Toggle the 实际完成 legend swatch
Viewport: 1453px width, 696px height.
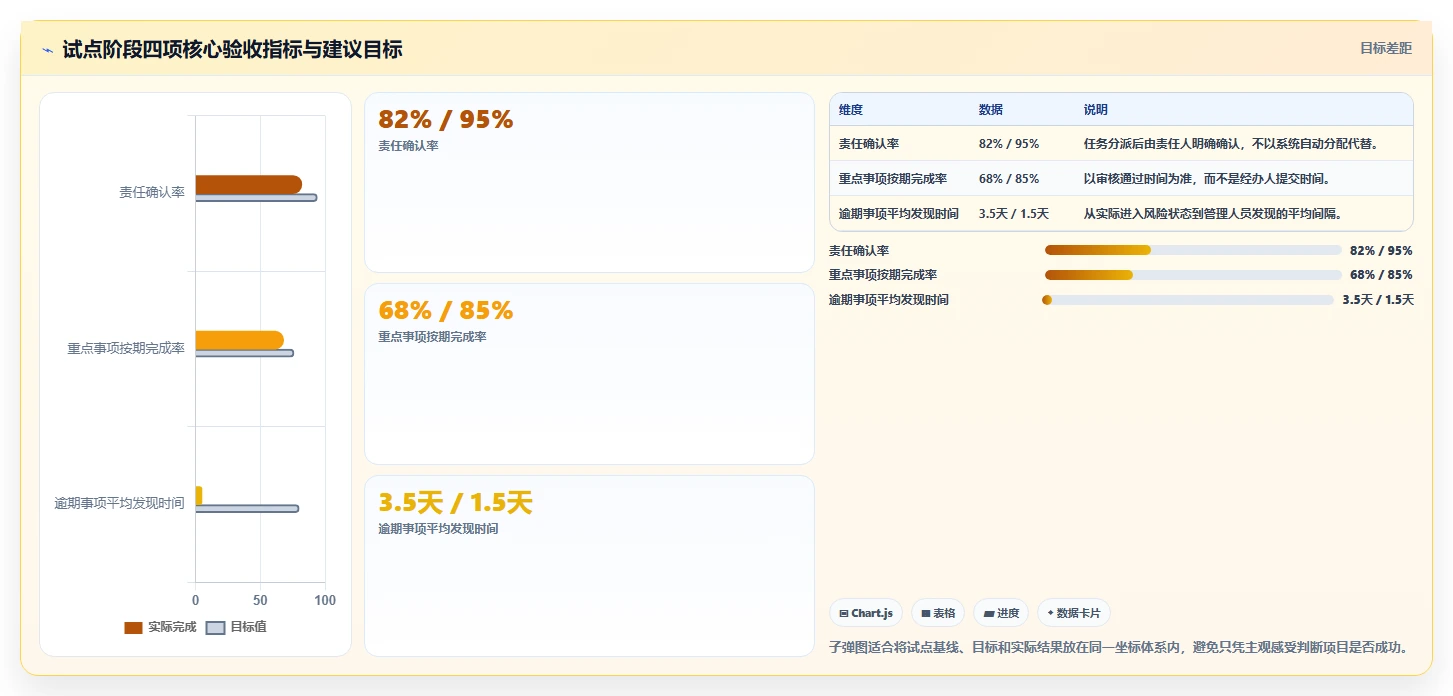click(x=133, y=628)
